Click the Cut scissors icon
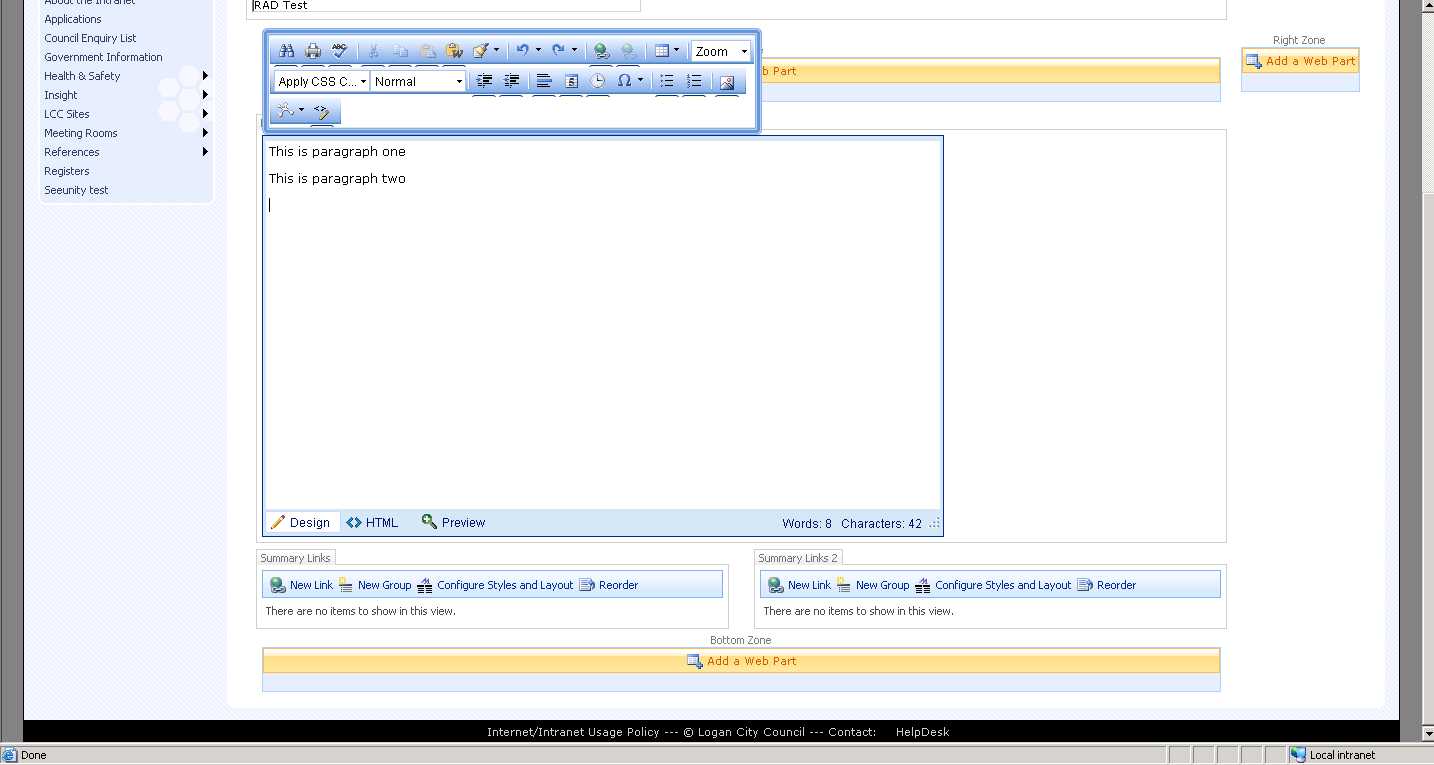The image size is (1434, 765). pyautogui.click(x=373, y=51)
